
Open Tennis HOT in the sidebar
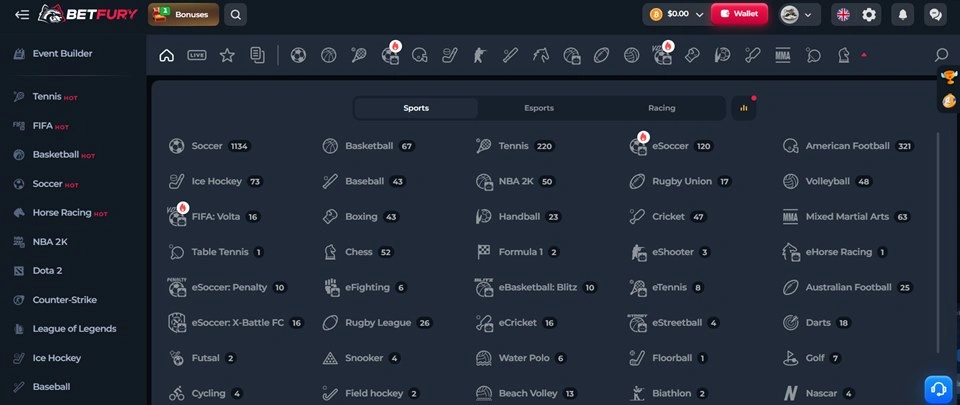46,97
